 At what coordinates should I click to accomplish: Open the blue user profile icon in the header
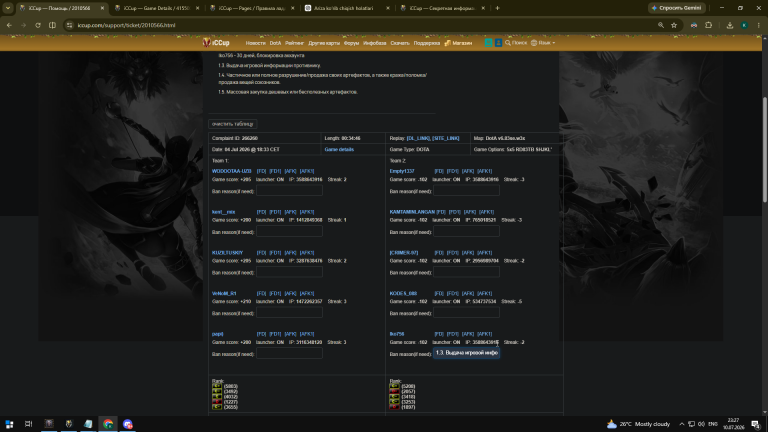point(498,43)
